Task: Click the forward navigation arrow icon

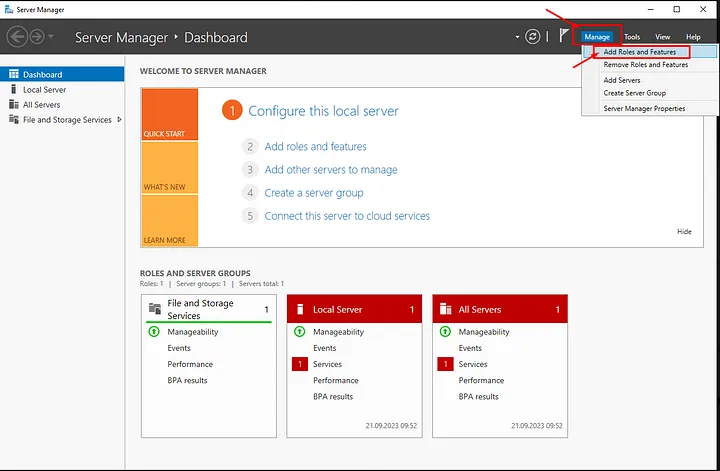Action: point(39,37)
